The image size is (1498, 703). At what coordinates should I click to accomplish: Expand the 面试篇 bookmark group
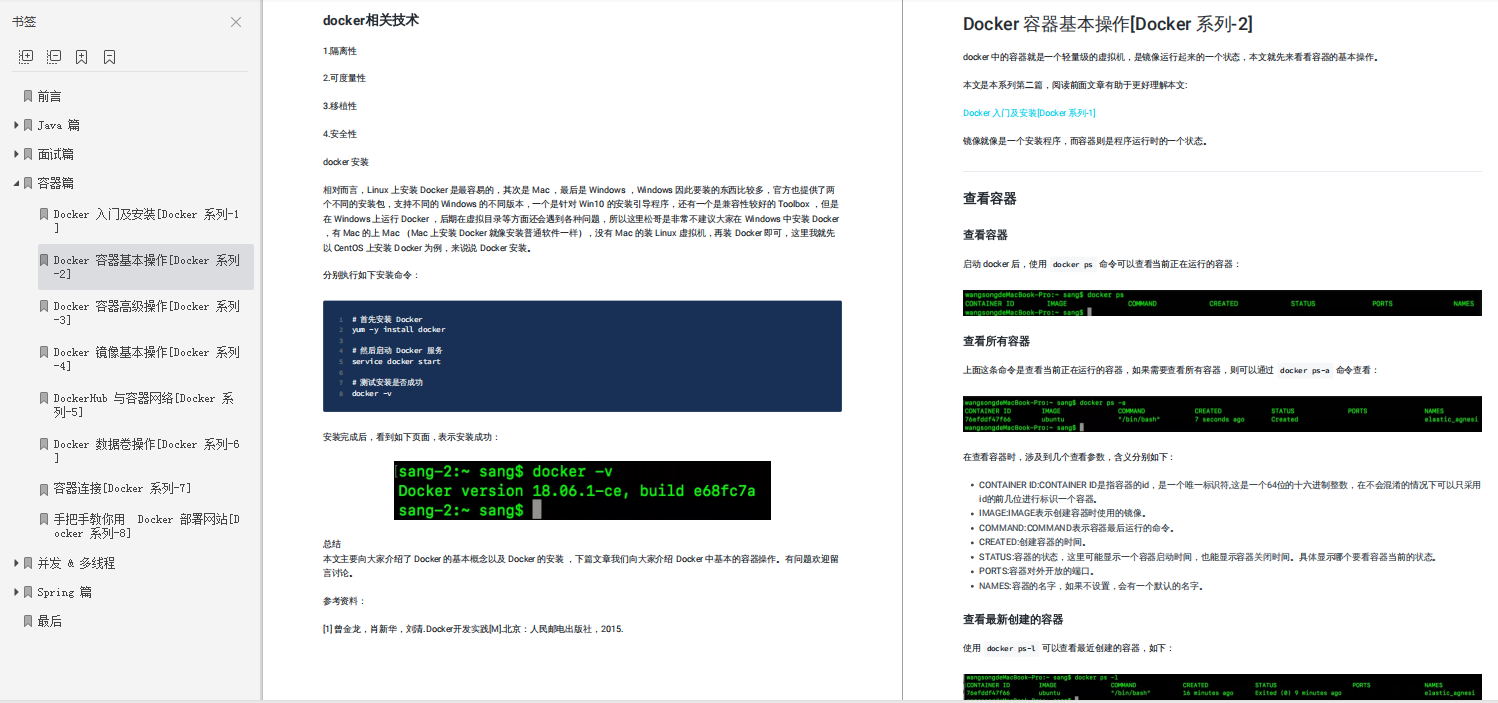[16, 154]
